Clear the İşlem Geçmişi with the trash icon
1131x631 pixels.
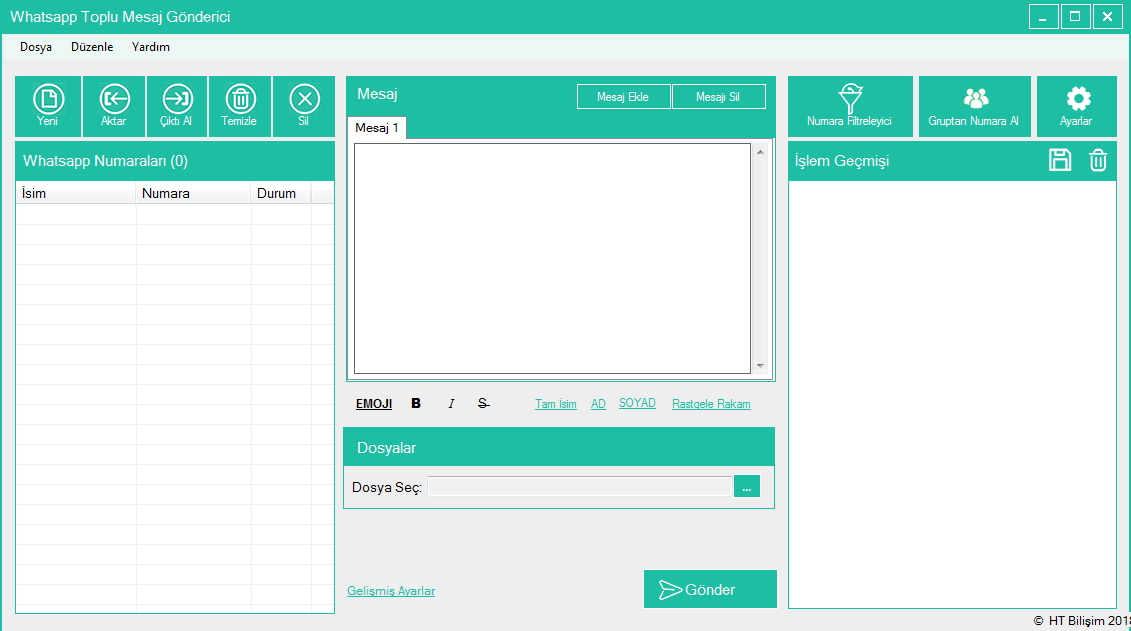[1098, 160]
